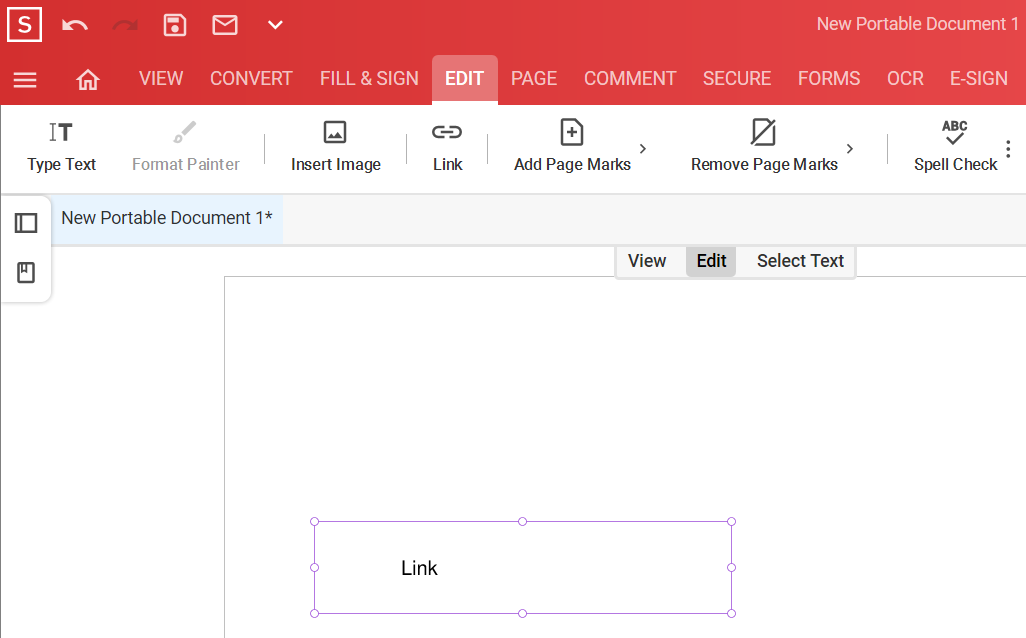Expand Remove Page Marks chevron
This screenshot has width=1026, height=638.
[849, 149]
